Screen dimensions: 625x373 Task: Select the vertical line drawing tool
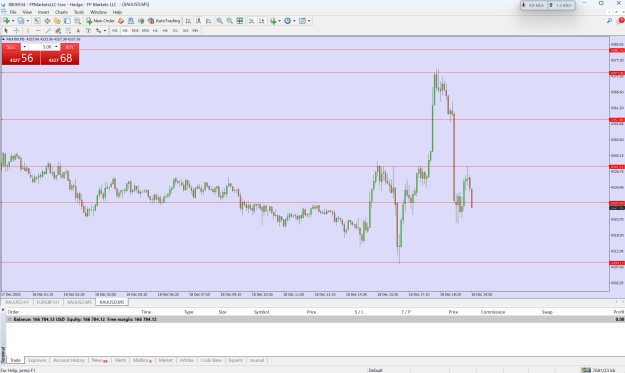[x=28, y=30]
